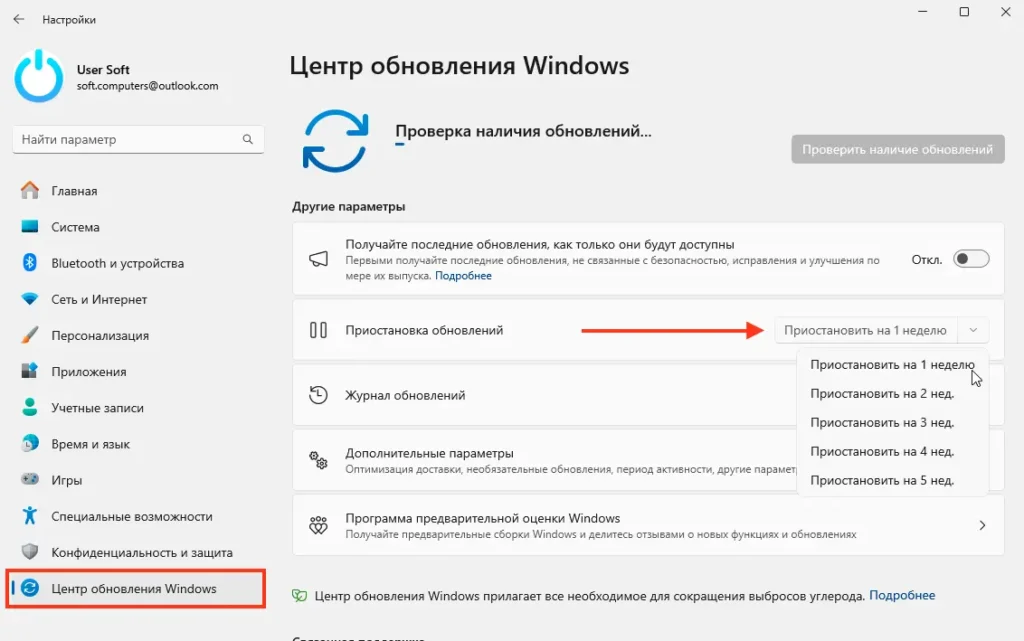Open Программа предварительной оценки Windows chevron

982,525
